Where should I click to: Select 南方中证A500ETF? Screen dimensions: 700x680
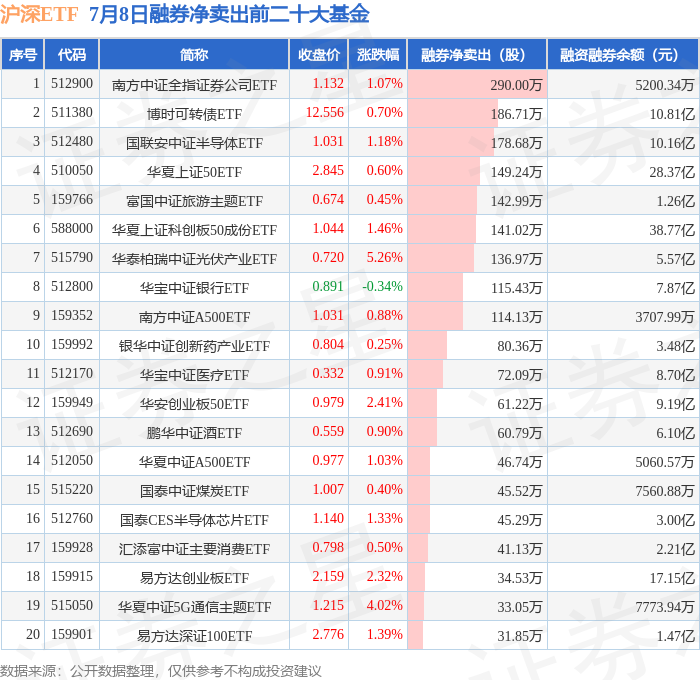click(x=194, y=317)
